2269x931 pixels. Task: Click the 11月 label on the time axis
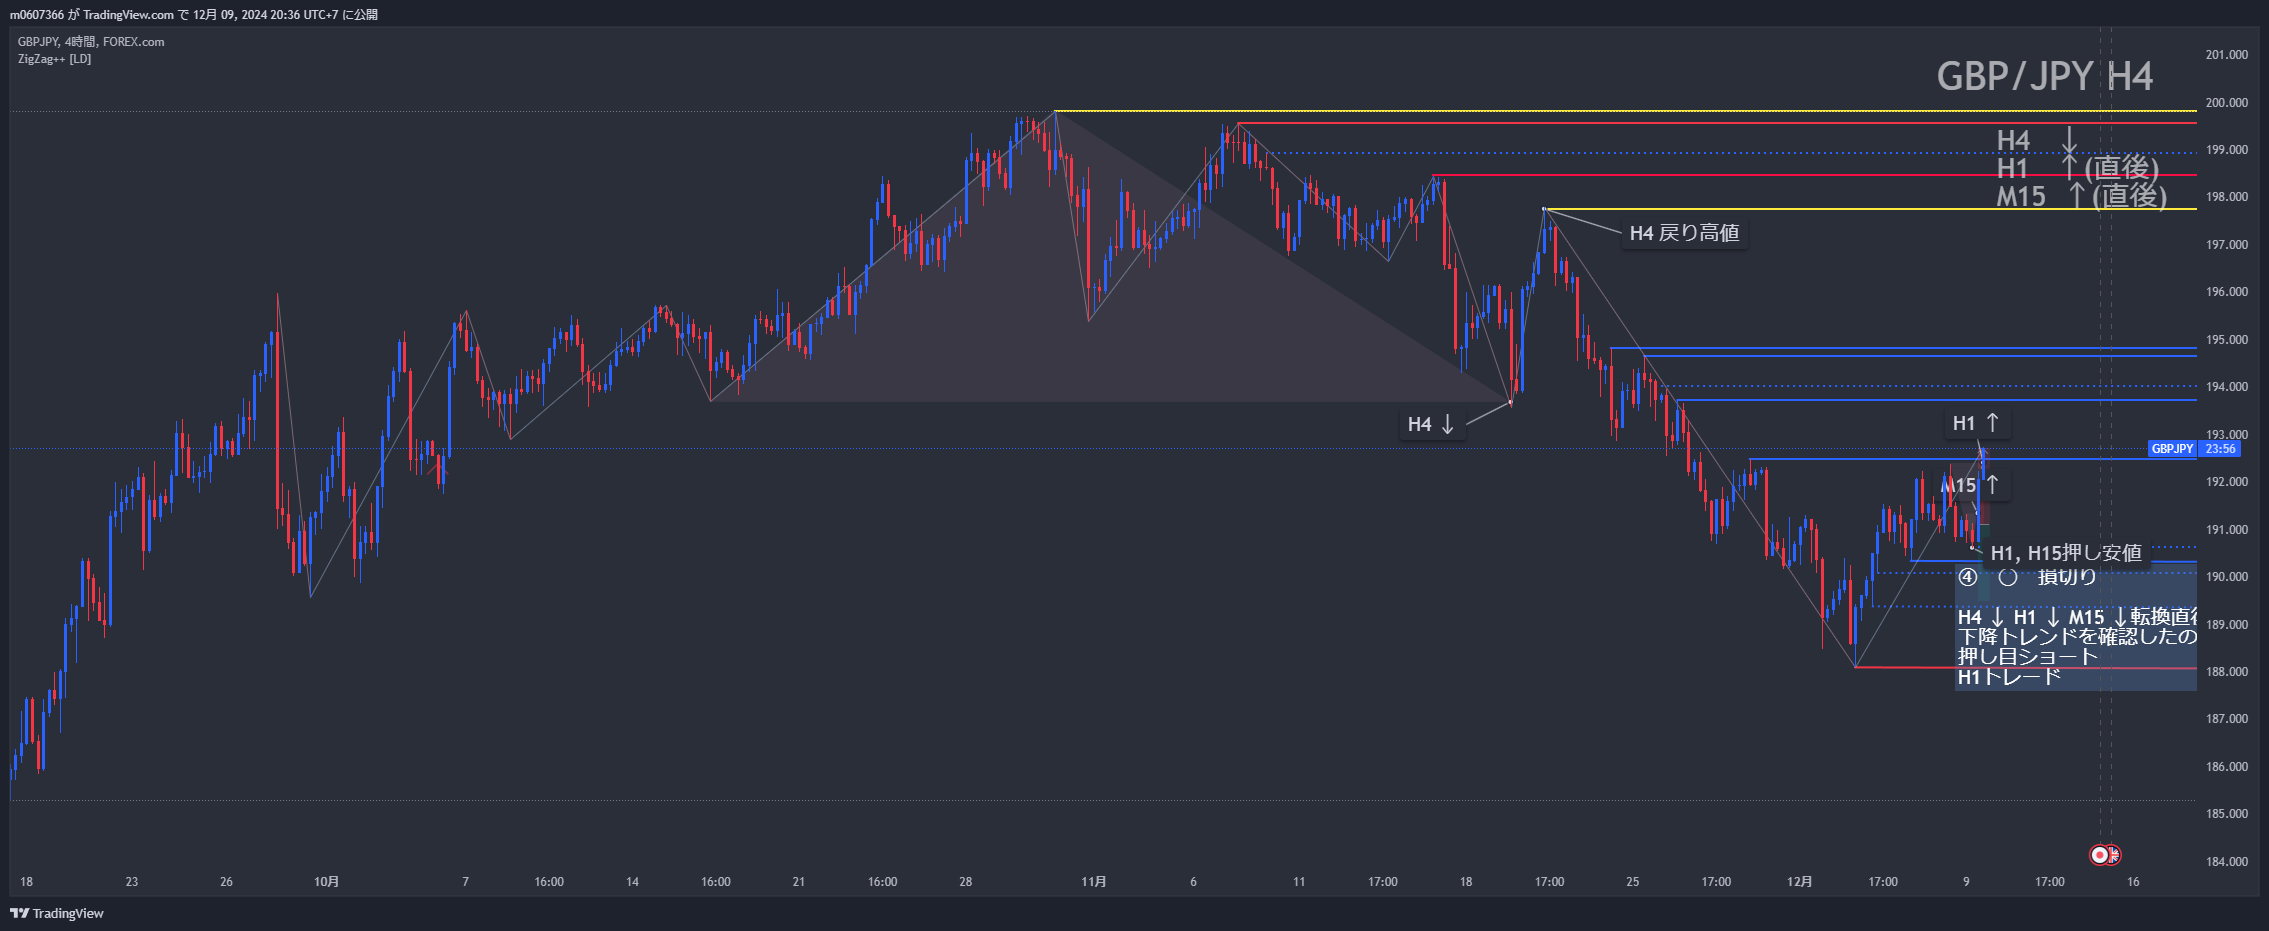click(1093, 882)
